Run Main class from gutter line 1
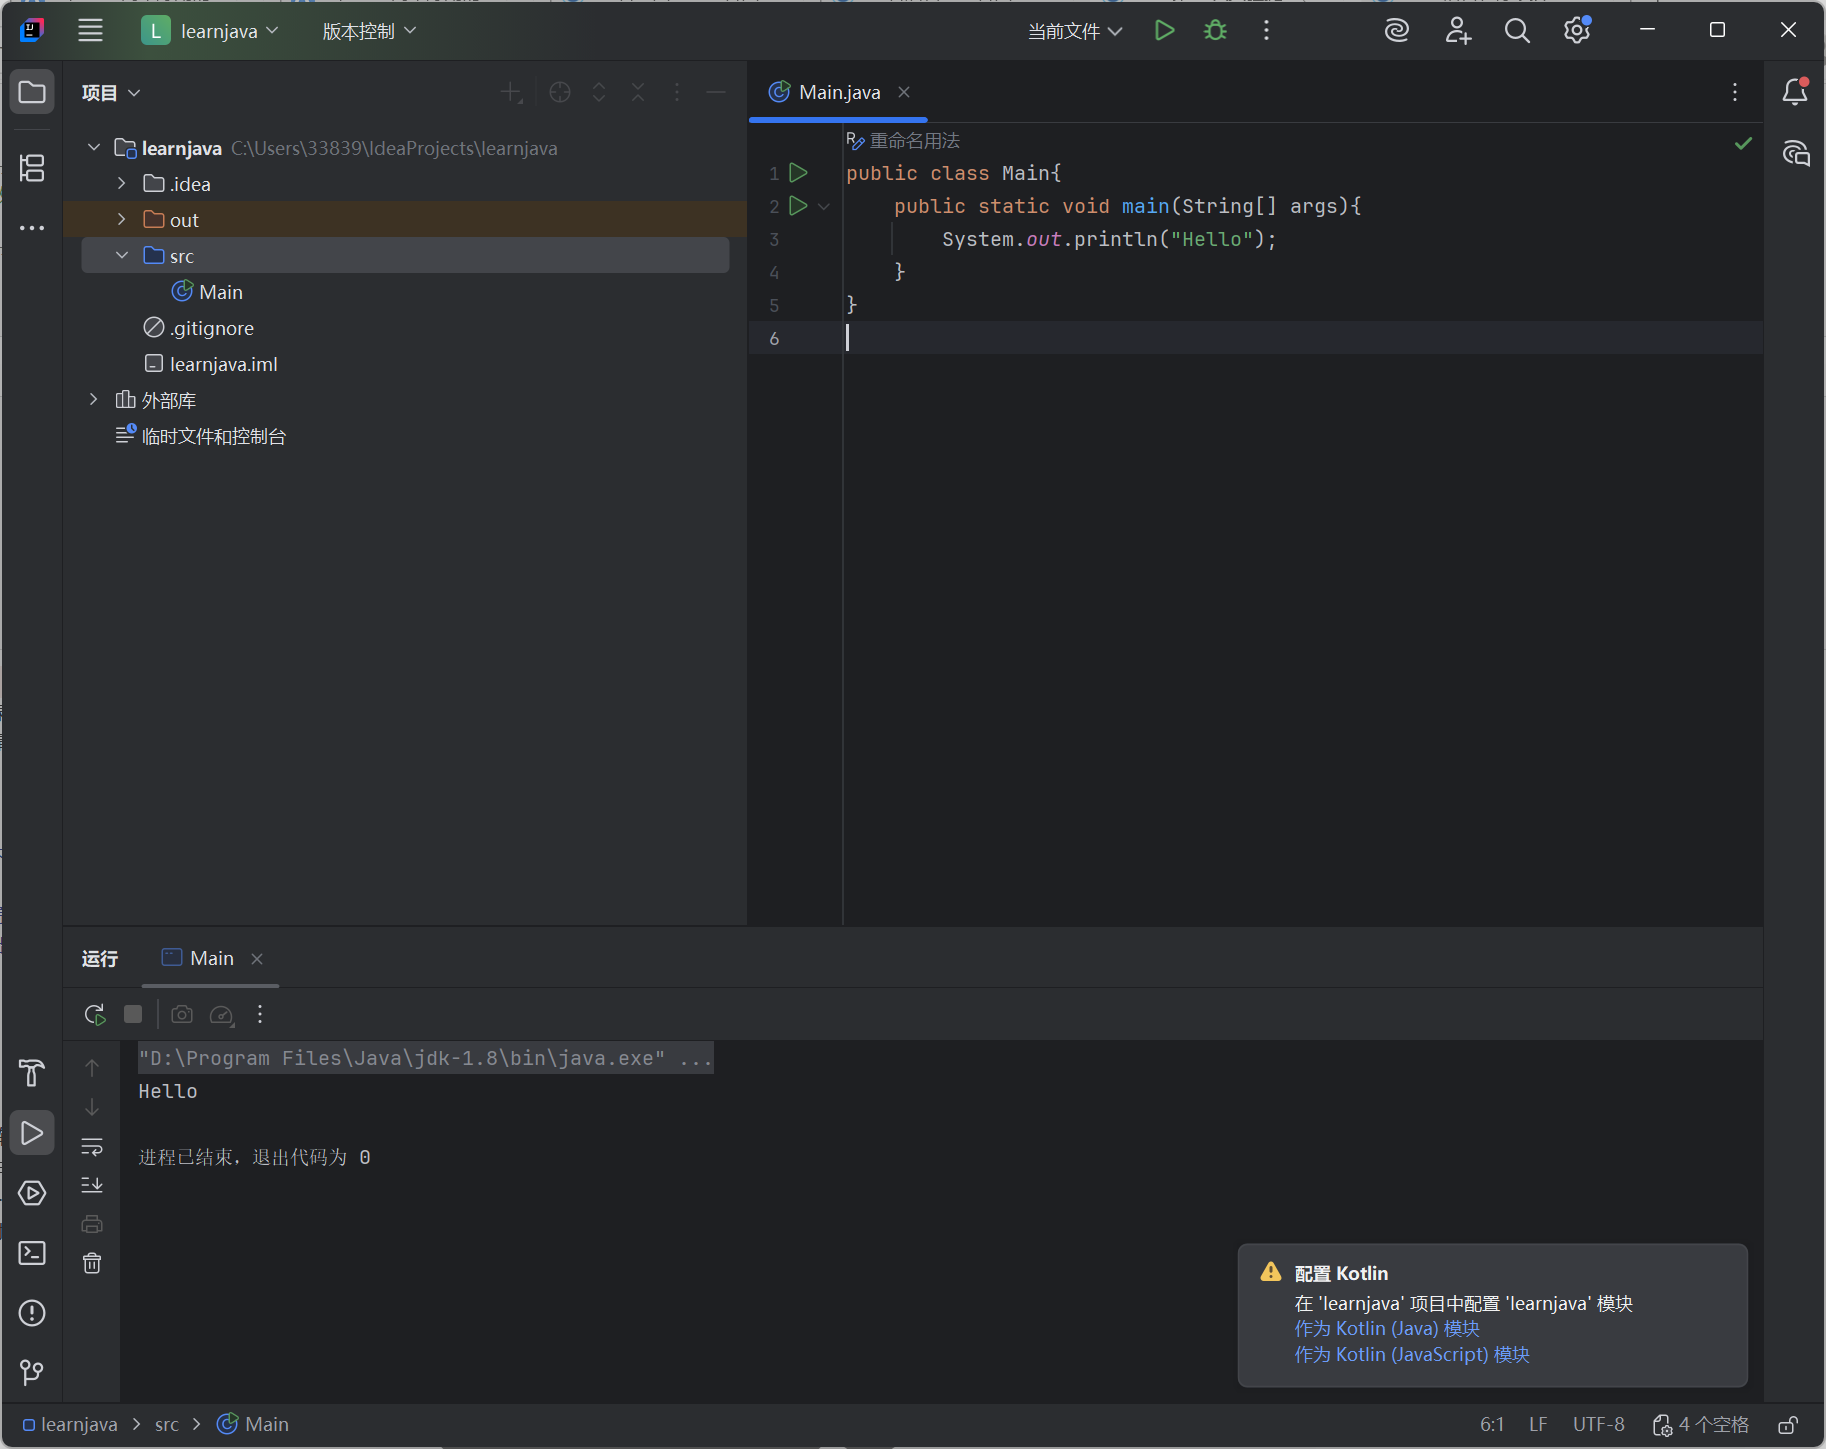This screenshot has height=1449, width=1826. click(x=798, y=173)
